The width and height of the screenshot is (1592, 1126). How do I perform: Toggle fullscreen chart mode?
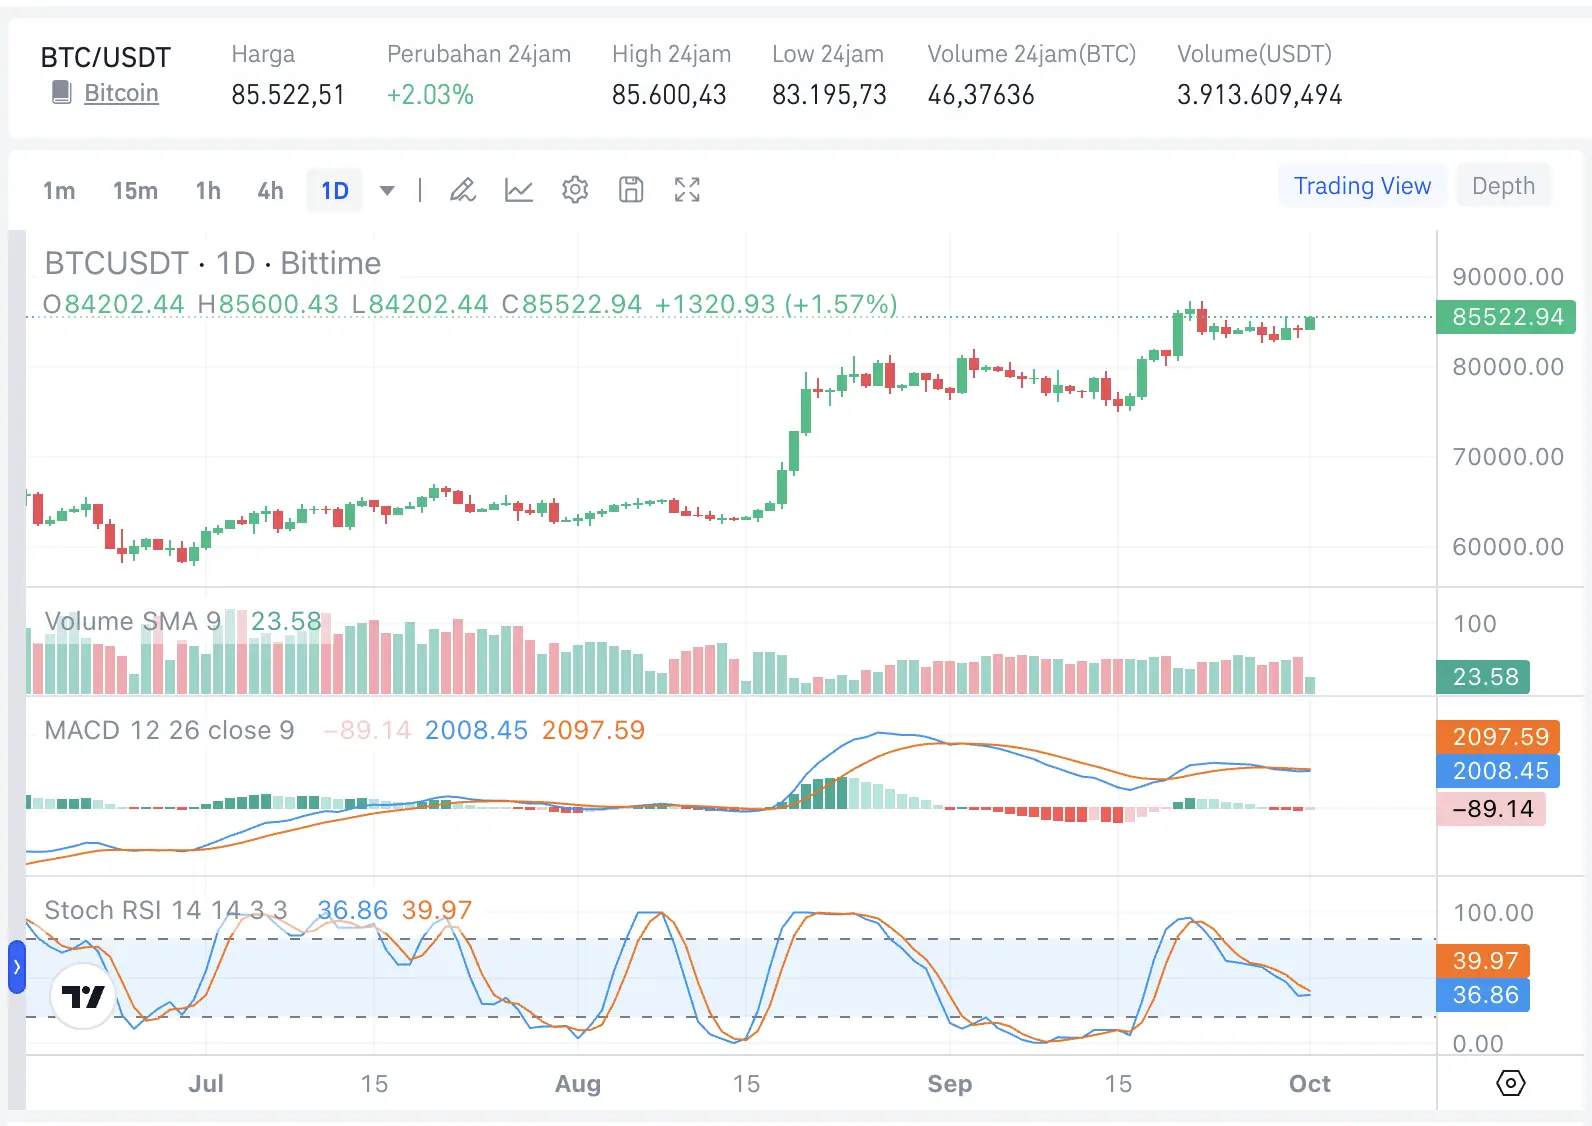click(x=687, y=190)
